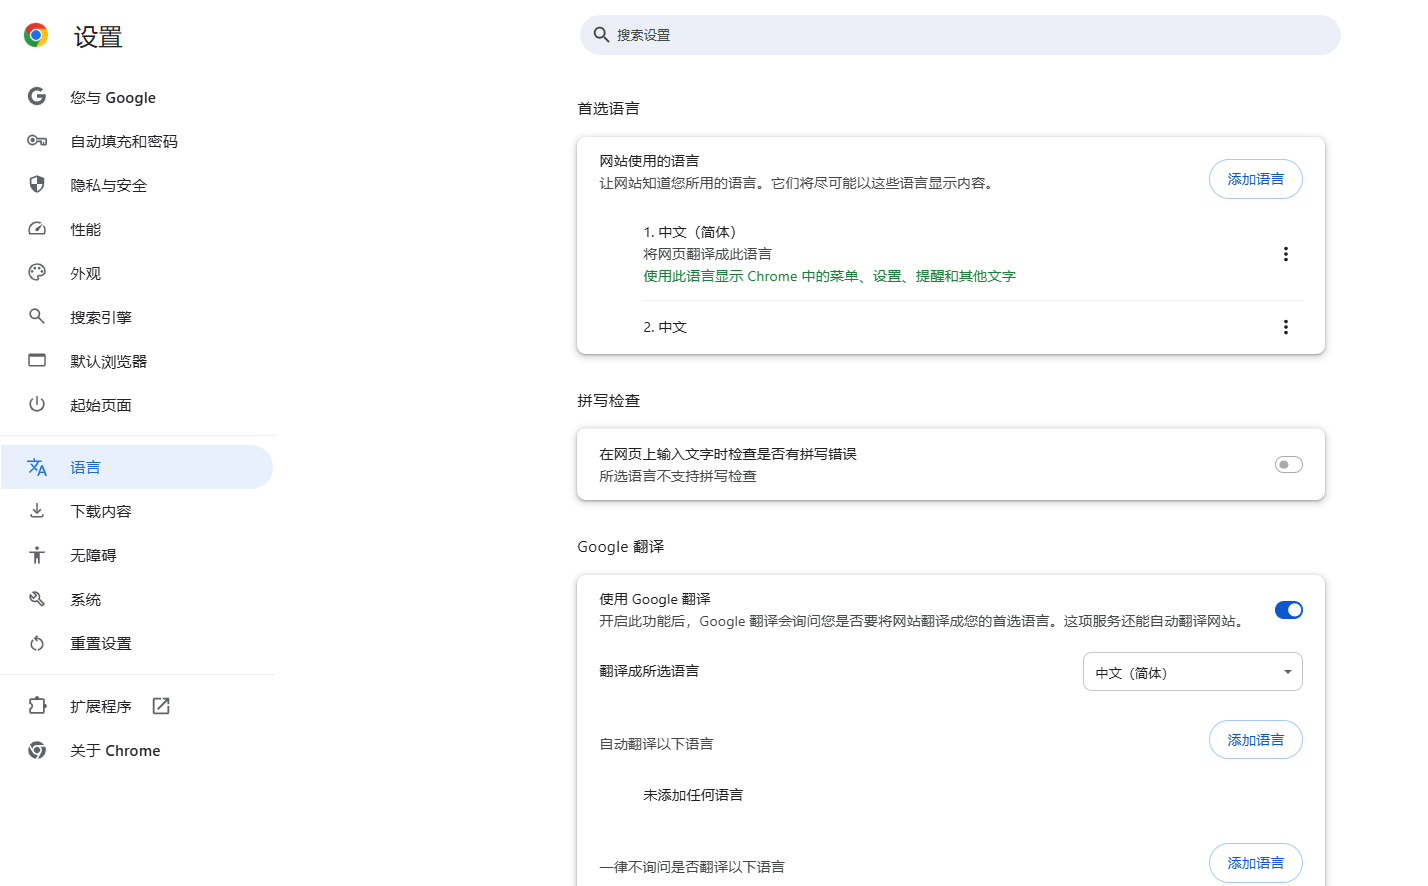
Task: Click the external link icon beside 扩展程序
Action: click(161, 706)
